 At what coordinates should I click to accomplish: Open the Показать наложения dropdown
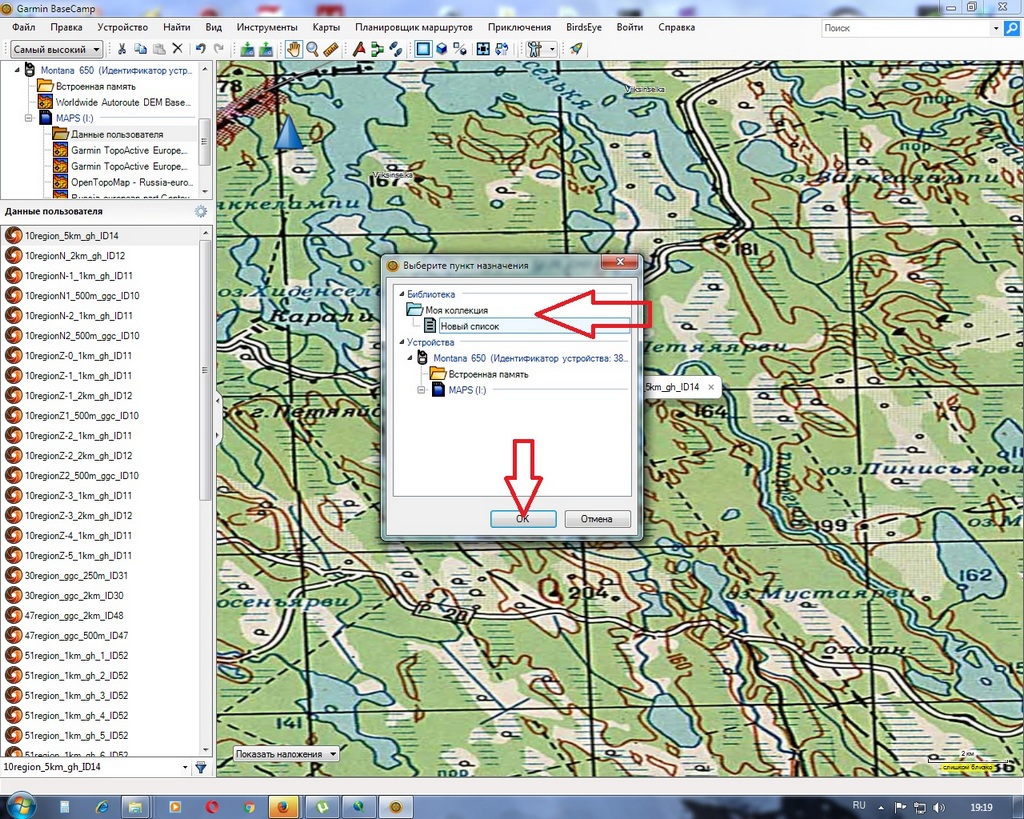tap(286, 753)
